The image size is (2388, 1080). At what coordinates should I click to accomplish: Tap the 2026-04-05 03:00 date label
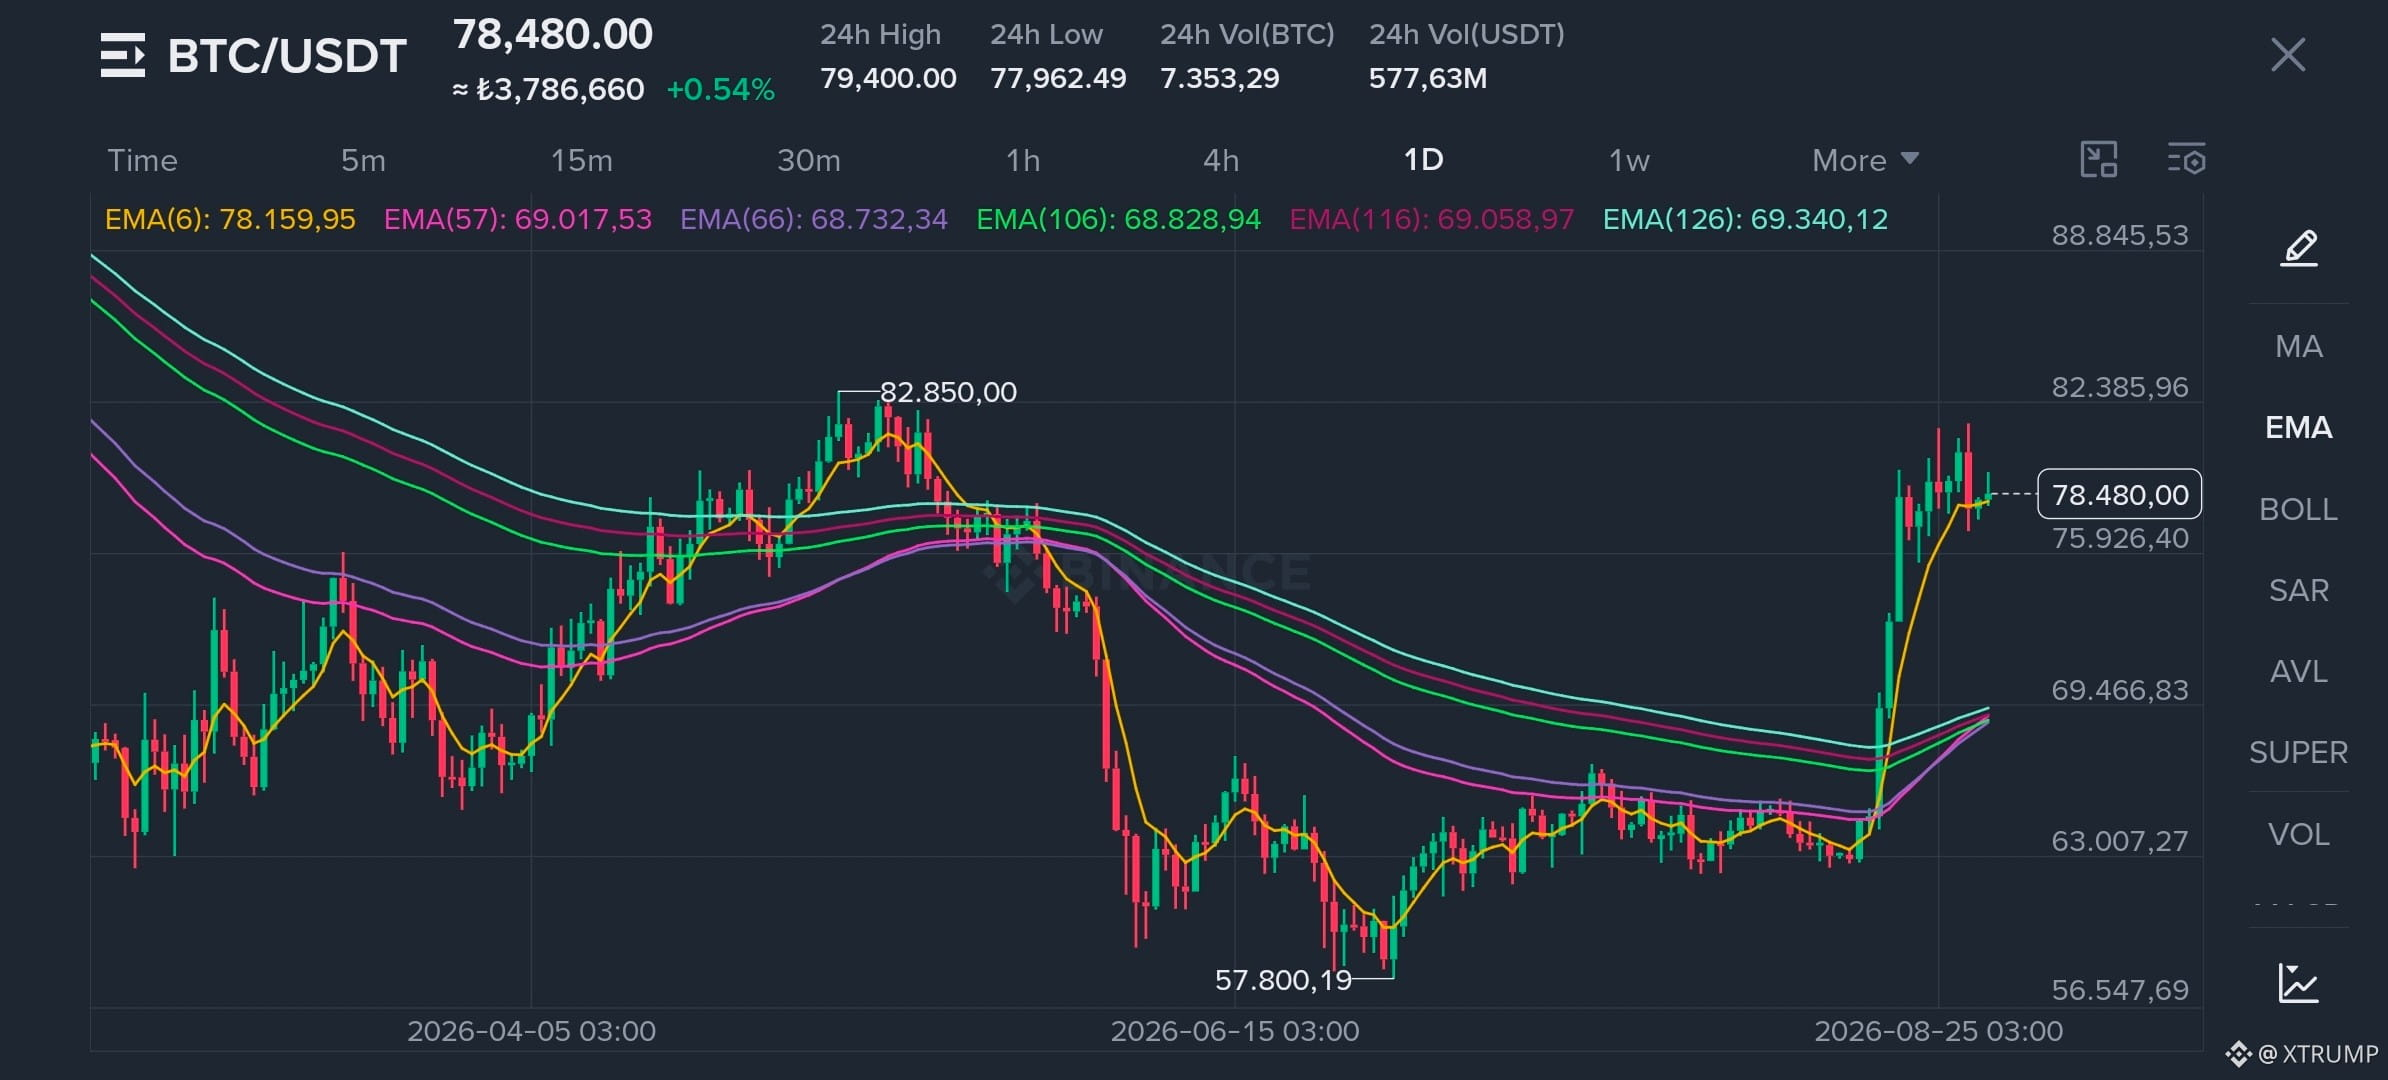click(x=531, y=1031)
